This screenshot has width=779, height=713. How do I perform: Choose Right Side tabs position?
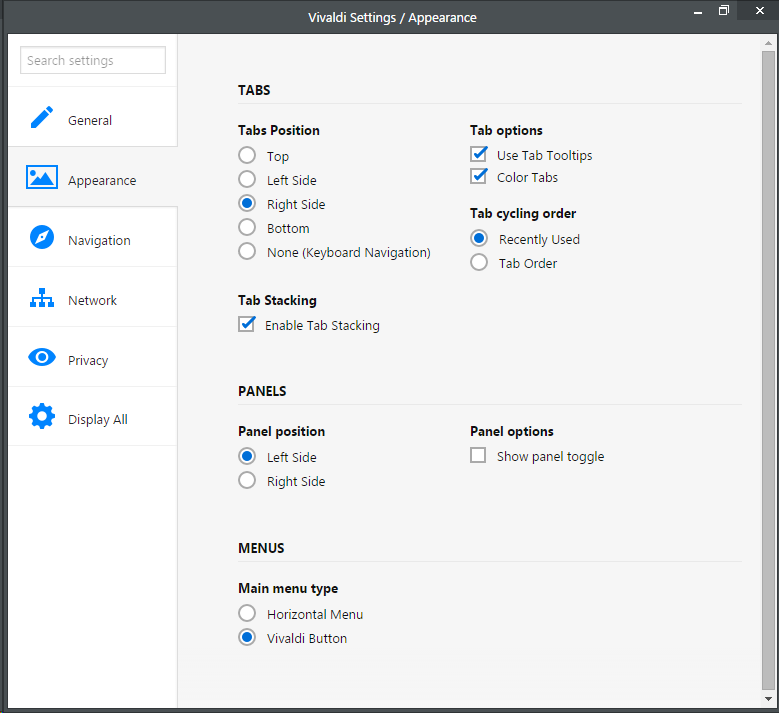[247, 203]
